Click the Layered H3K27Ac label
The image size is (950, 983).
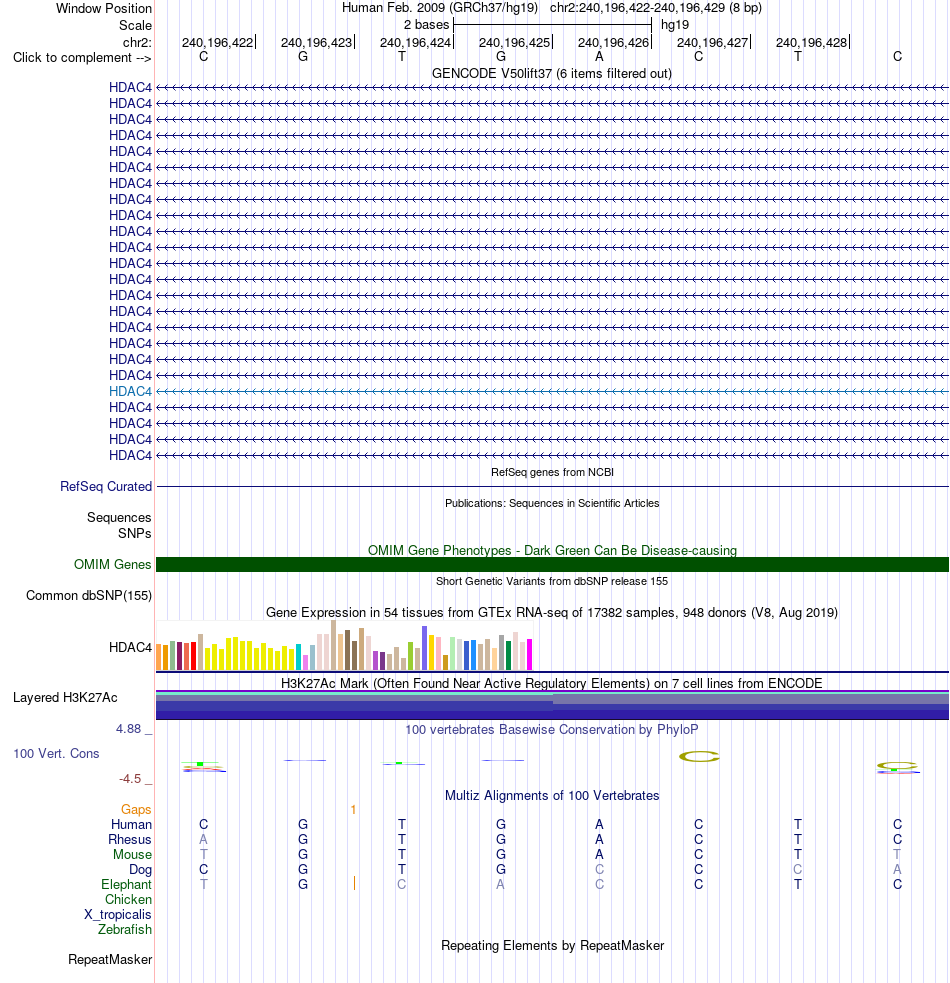pos(65,698)
